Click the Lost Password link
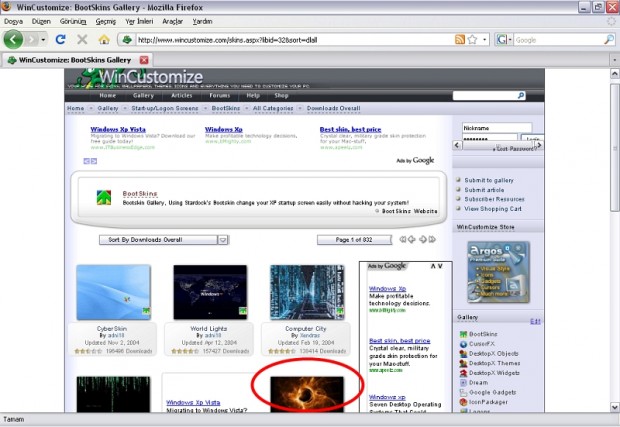 (516, 149)
